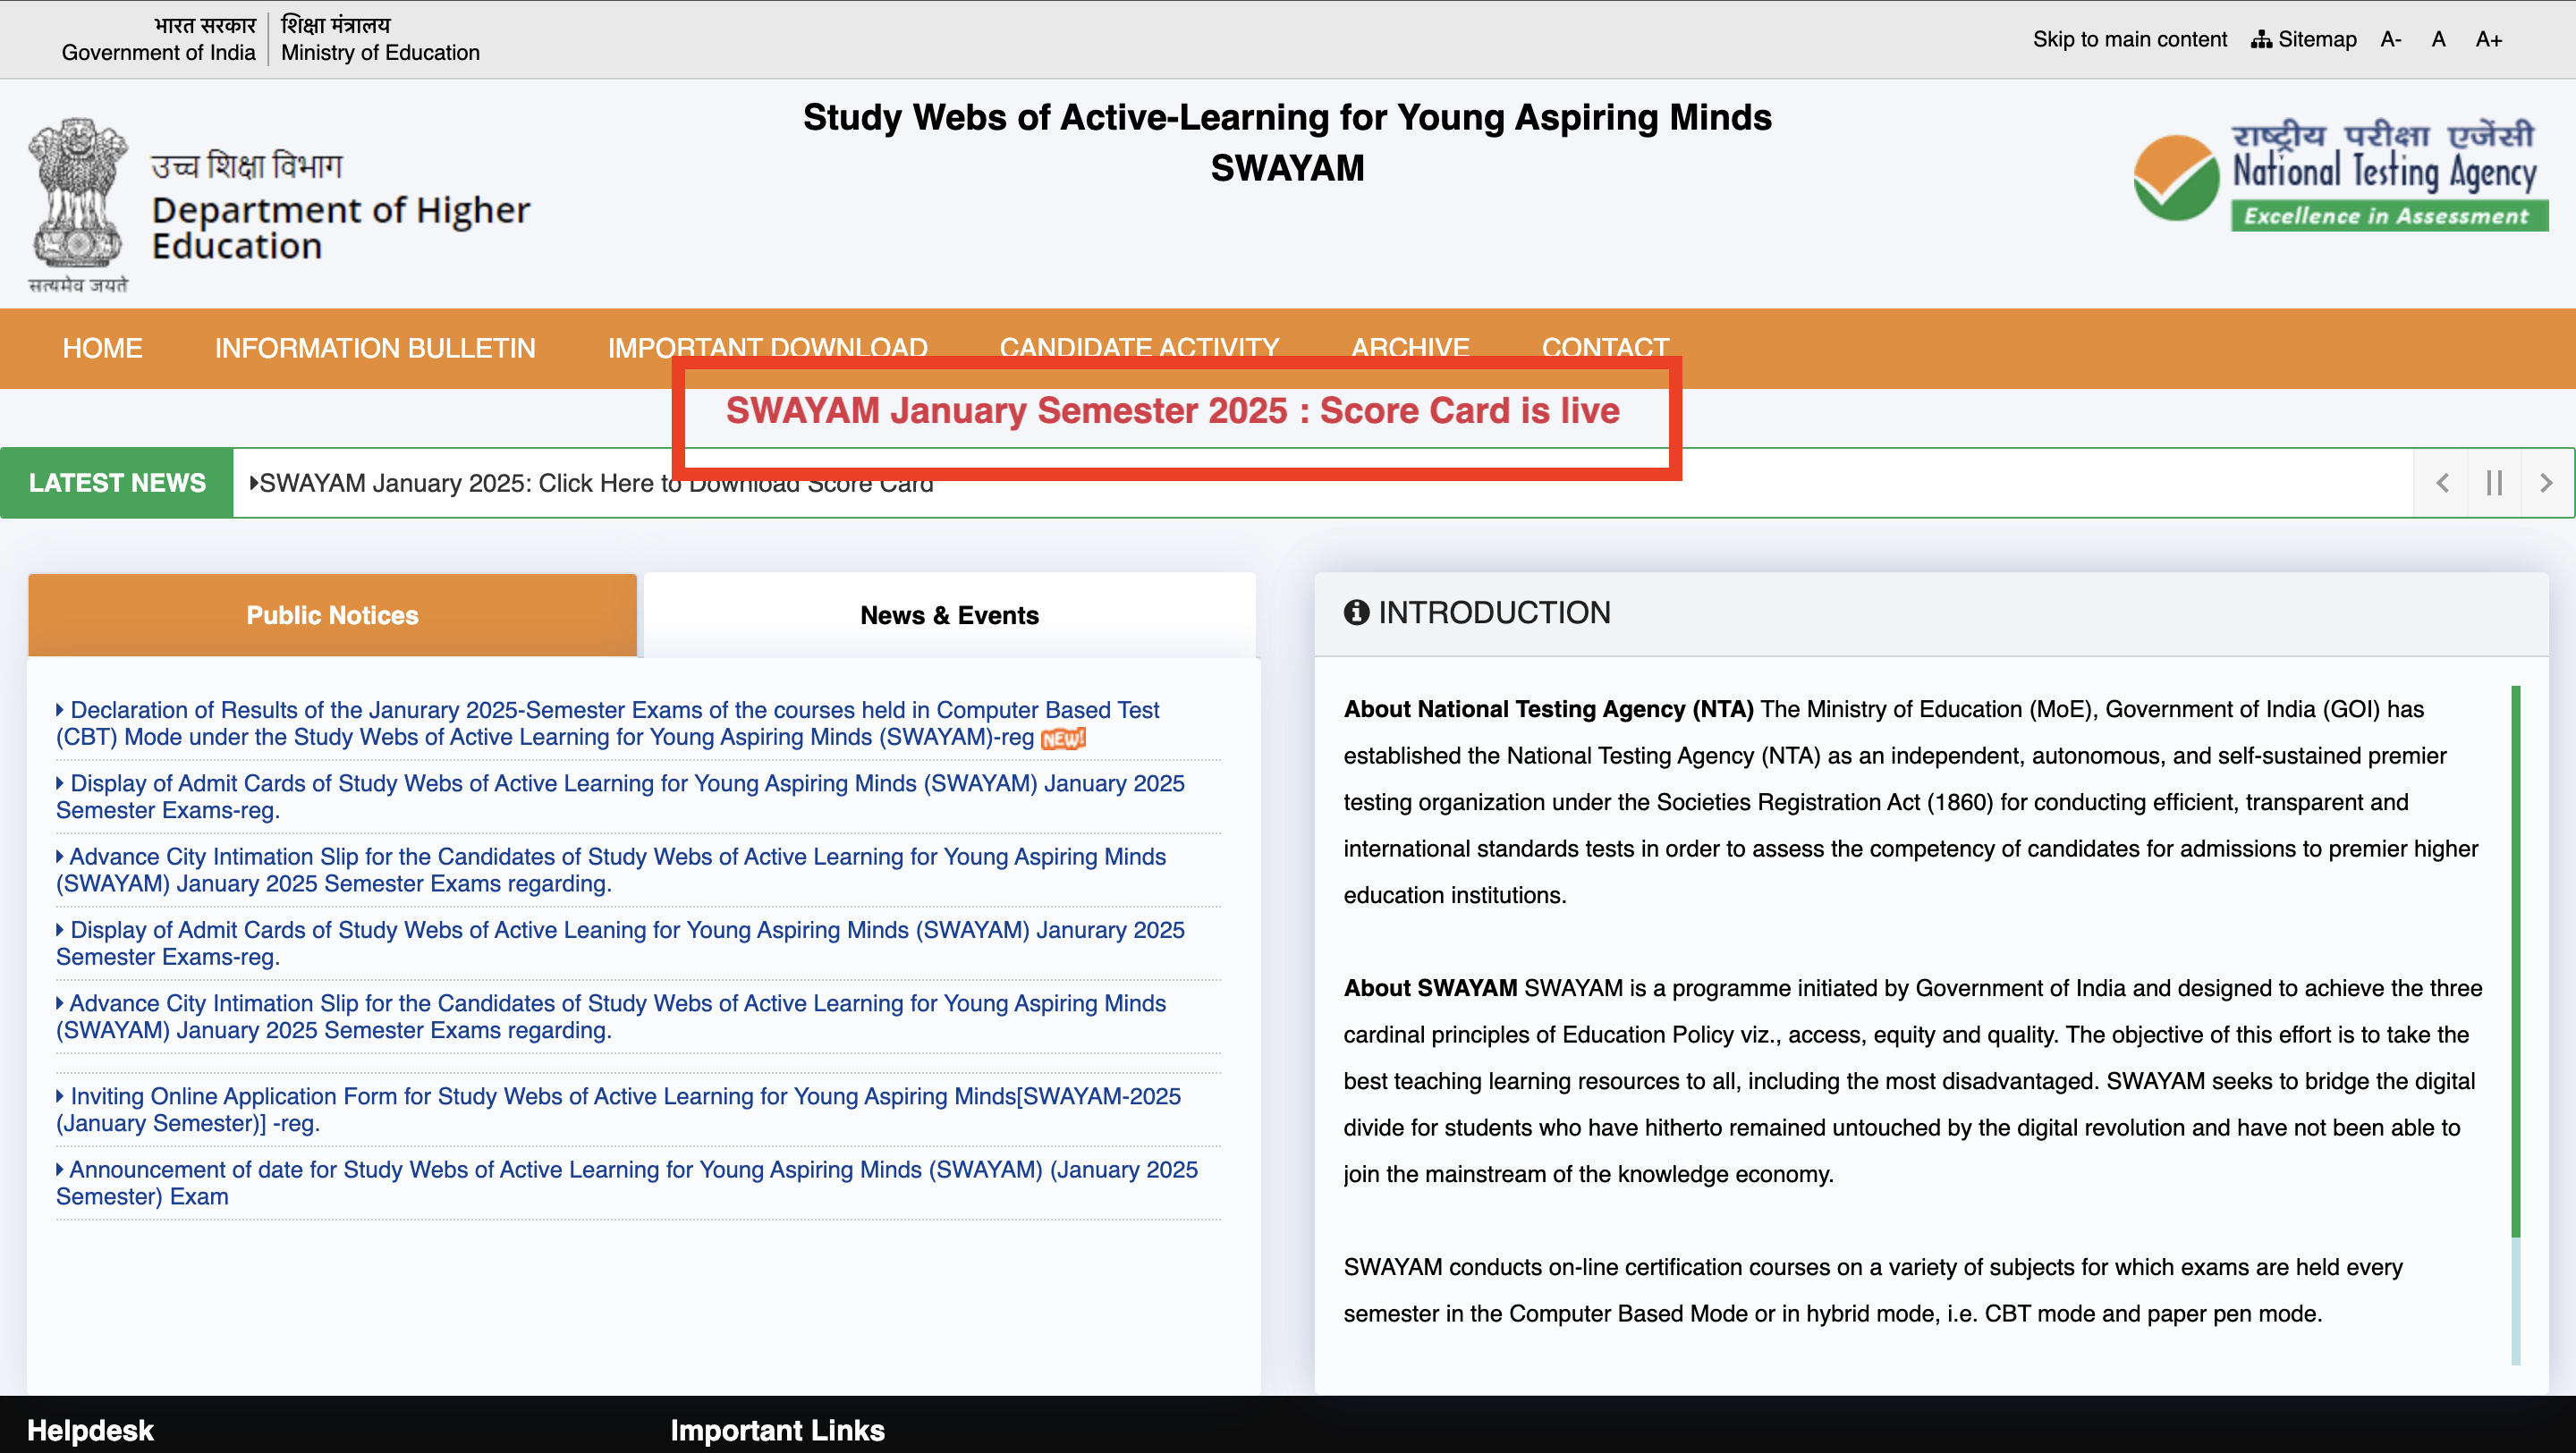Decrease font size with A- button
Image resolution: width=2576 pixels, height=1453 pixels.
[2390, 39]
